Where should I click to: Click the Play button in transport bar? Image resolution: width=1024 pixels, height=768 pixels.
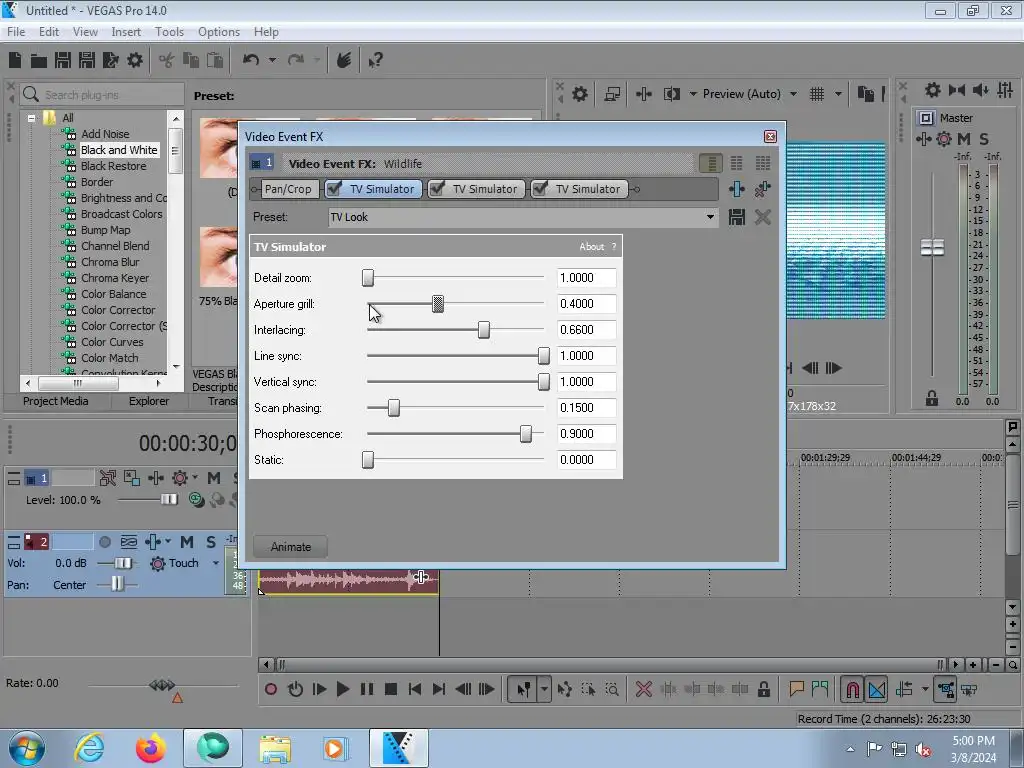[342, 689]
